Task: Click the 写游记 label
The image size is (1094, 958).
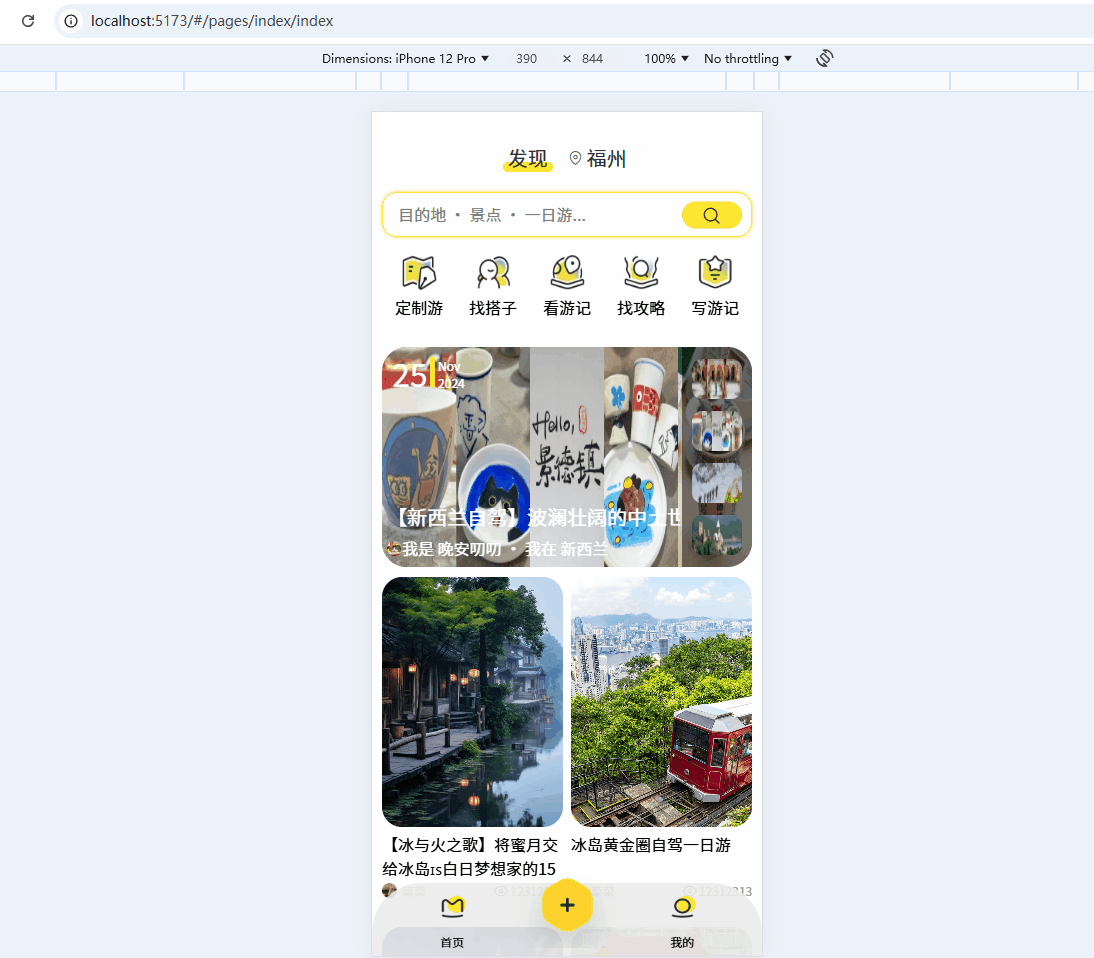Action: tap(715, 308)
